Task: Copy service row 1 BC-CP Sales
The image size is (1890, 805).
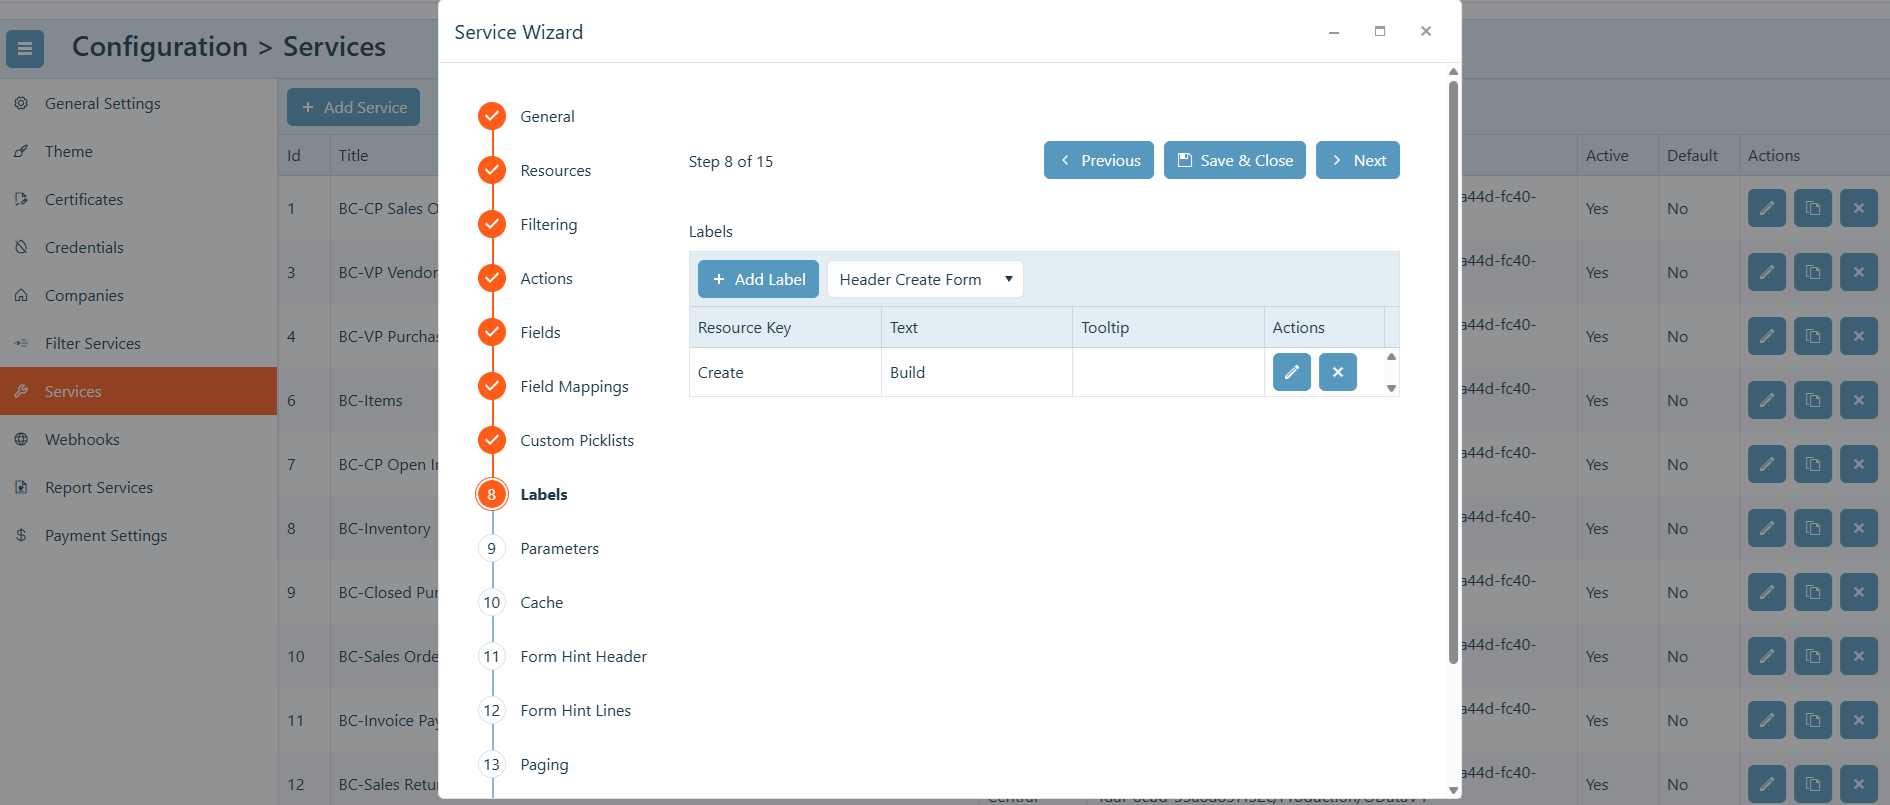Action: tap(1812, 208)
